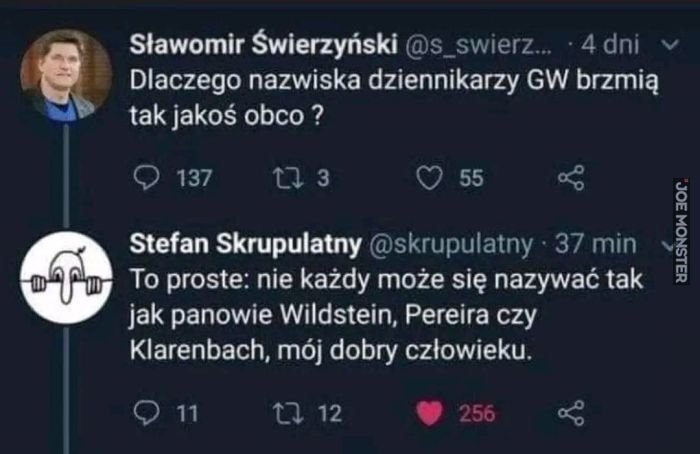Open the options chevron on Świerzyński's tweet

(x=668, y=44)
